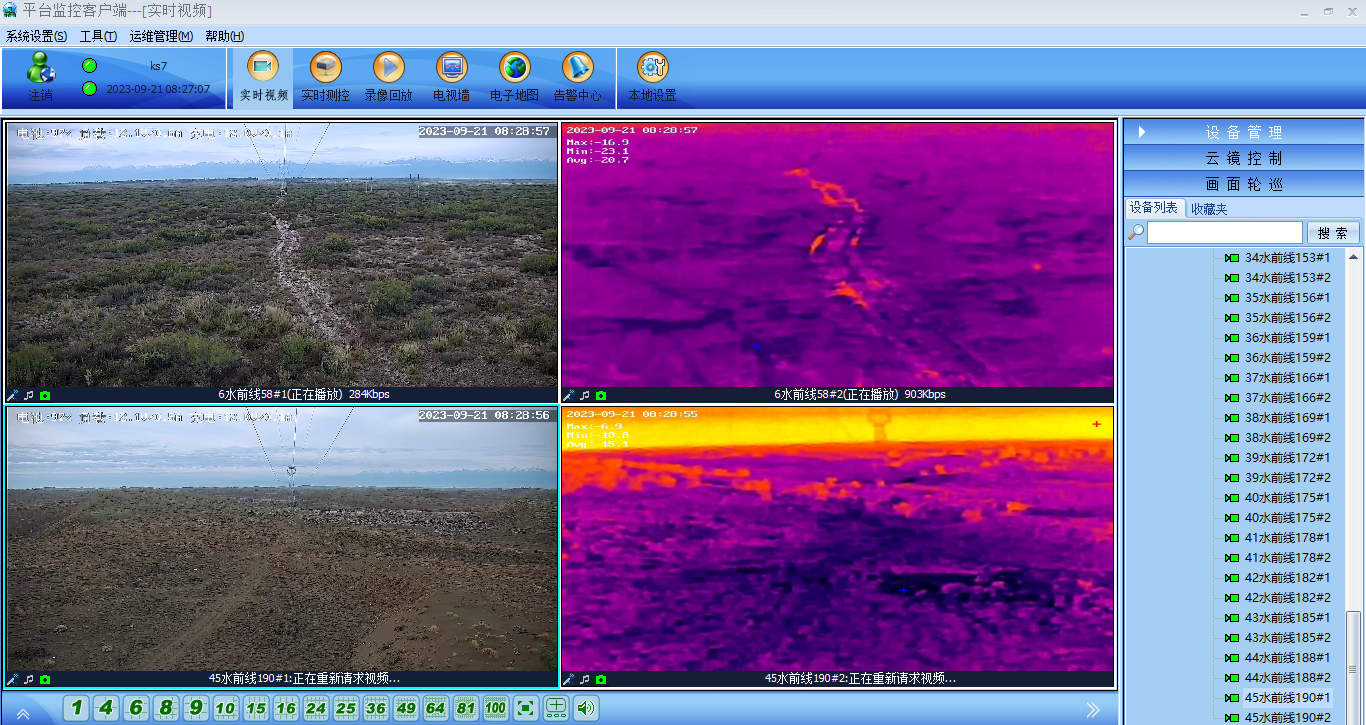
Task: Select device 40水前线175#2 in list
Action: point(1287,518)
